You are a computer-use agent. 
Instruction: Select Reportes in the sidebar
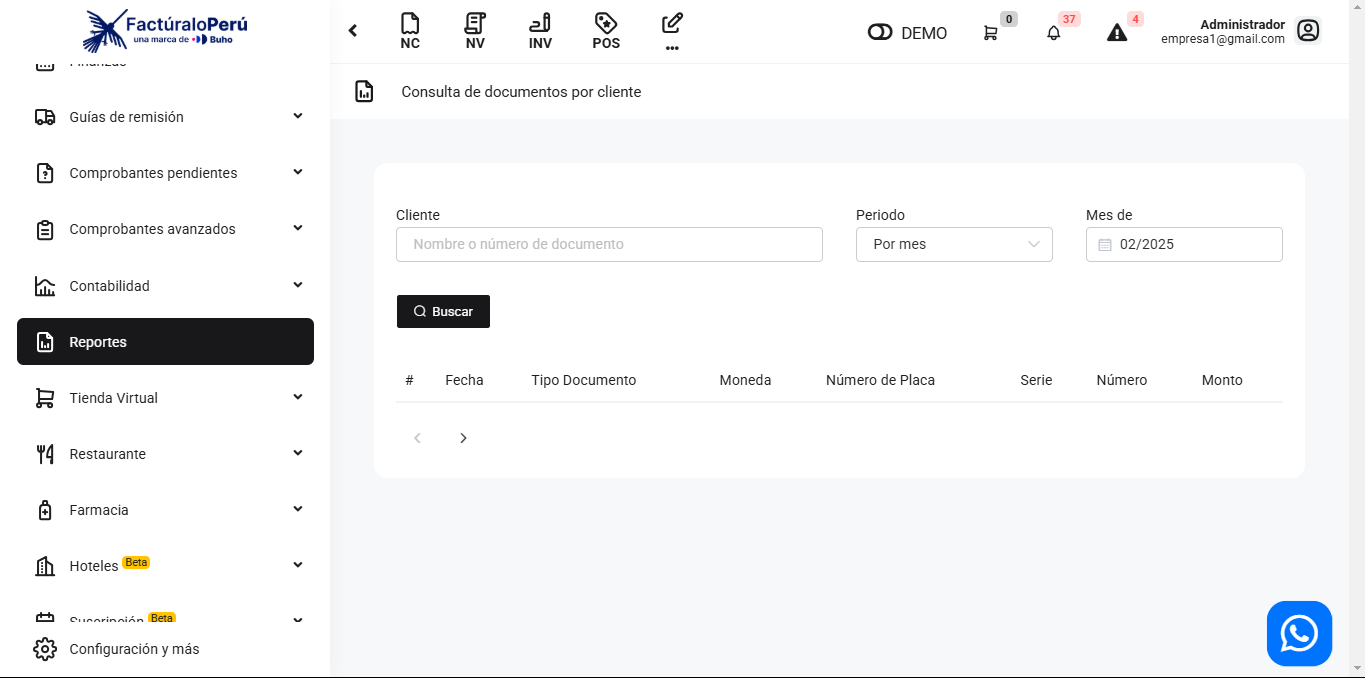pyautogui.click(x=165, y=342)
